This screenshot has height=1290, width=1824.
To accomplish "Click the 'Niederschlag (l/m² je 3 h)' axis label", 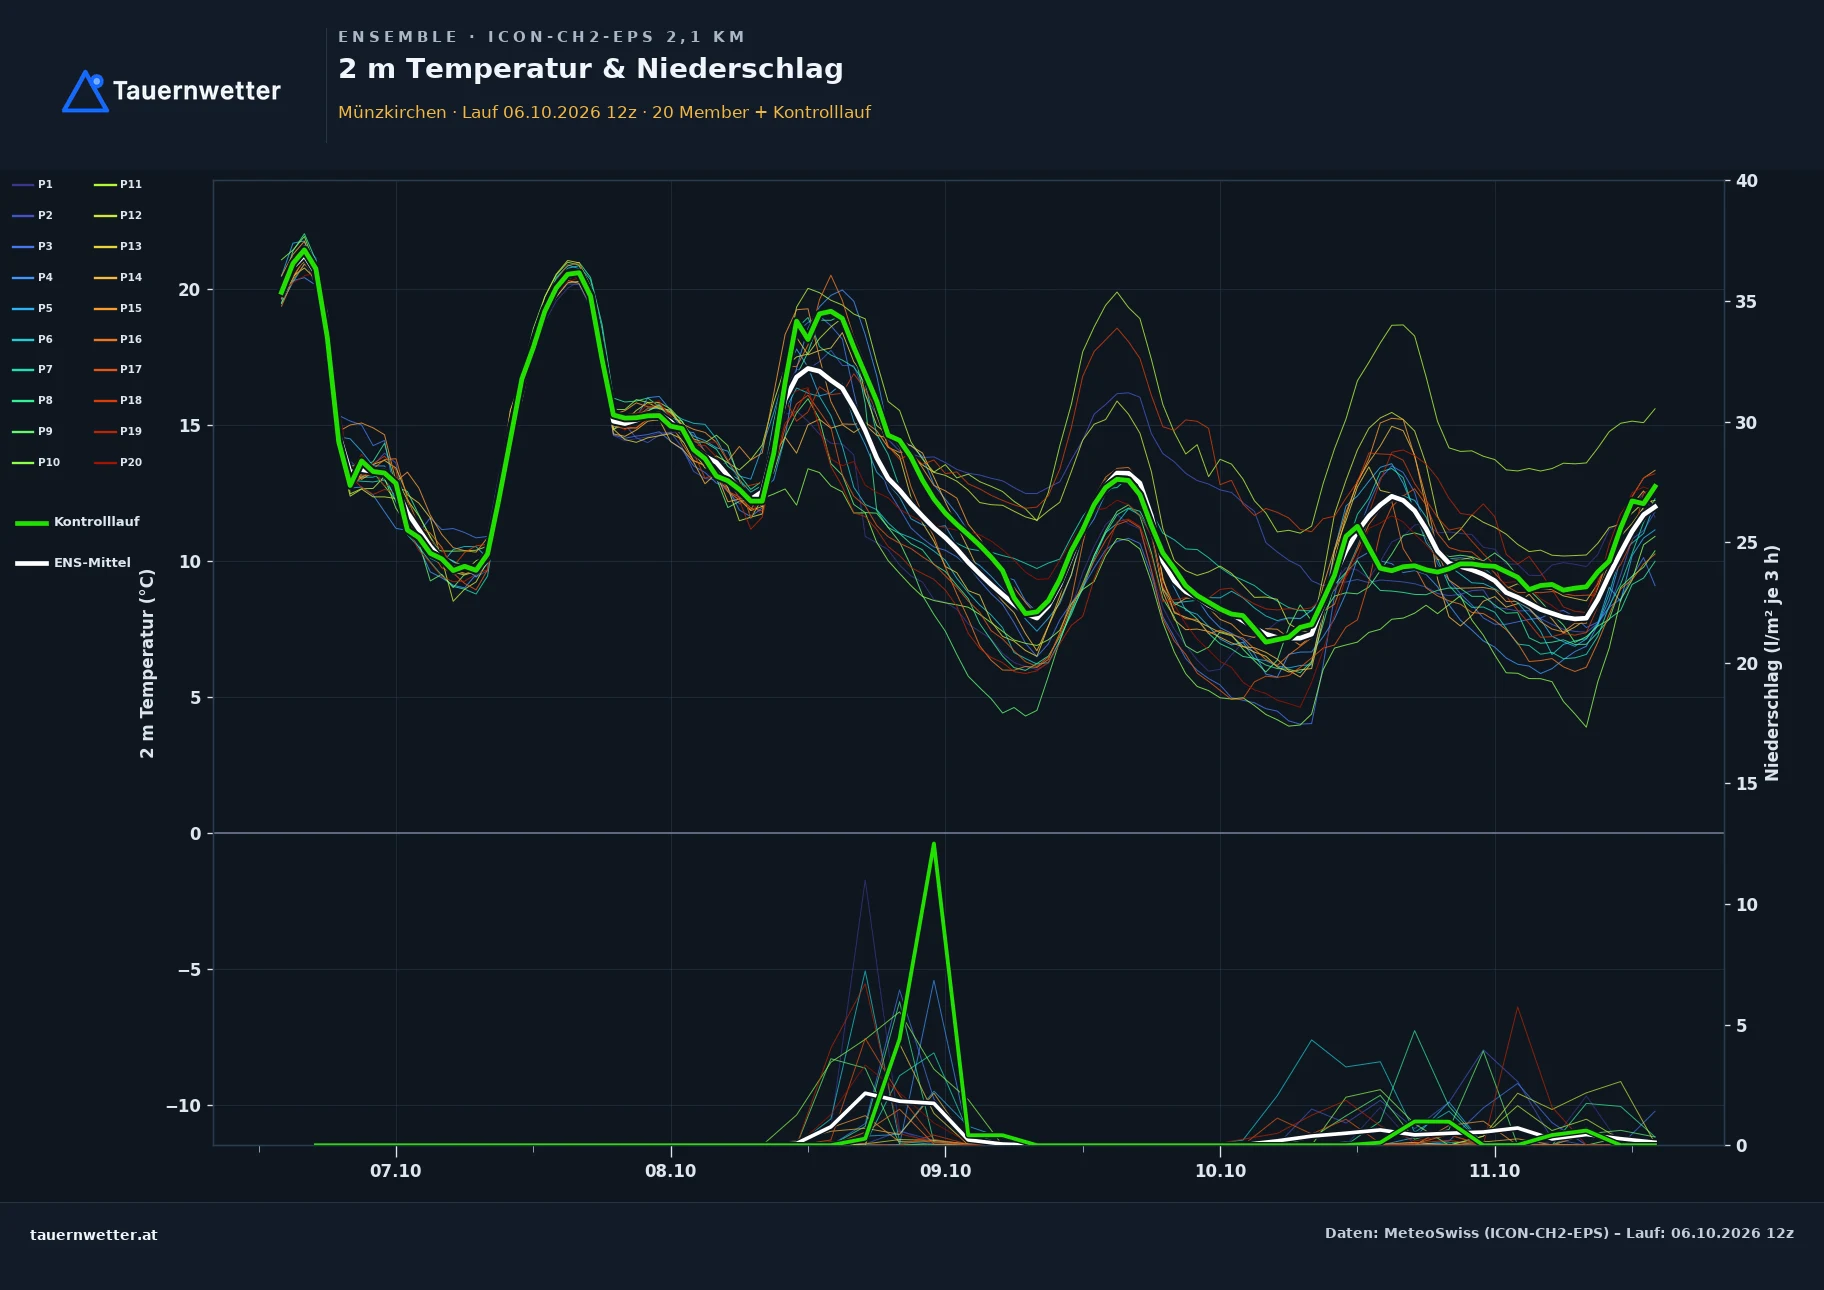I will [1772, 663].
